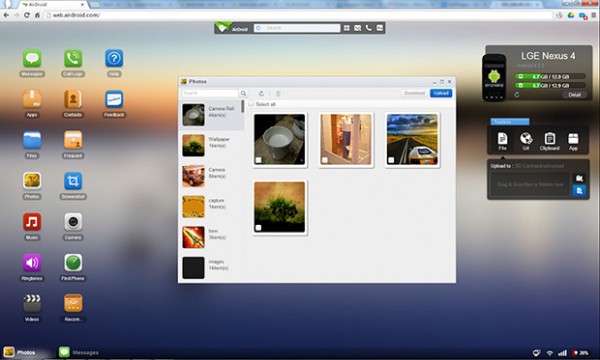Screen dimensions: 600x360
Task: Click the phone call icon in top bar
Action: [x=368, y=28]
